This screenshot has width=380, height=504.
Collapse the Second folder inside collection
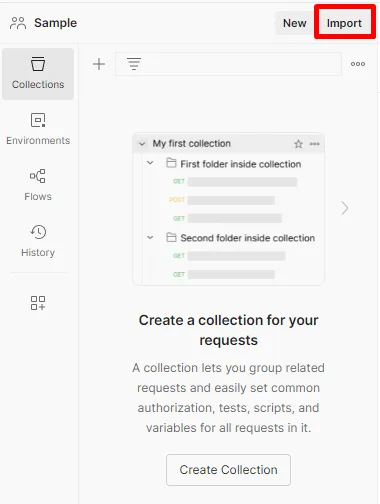tap(150, 237)
